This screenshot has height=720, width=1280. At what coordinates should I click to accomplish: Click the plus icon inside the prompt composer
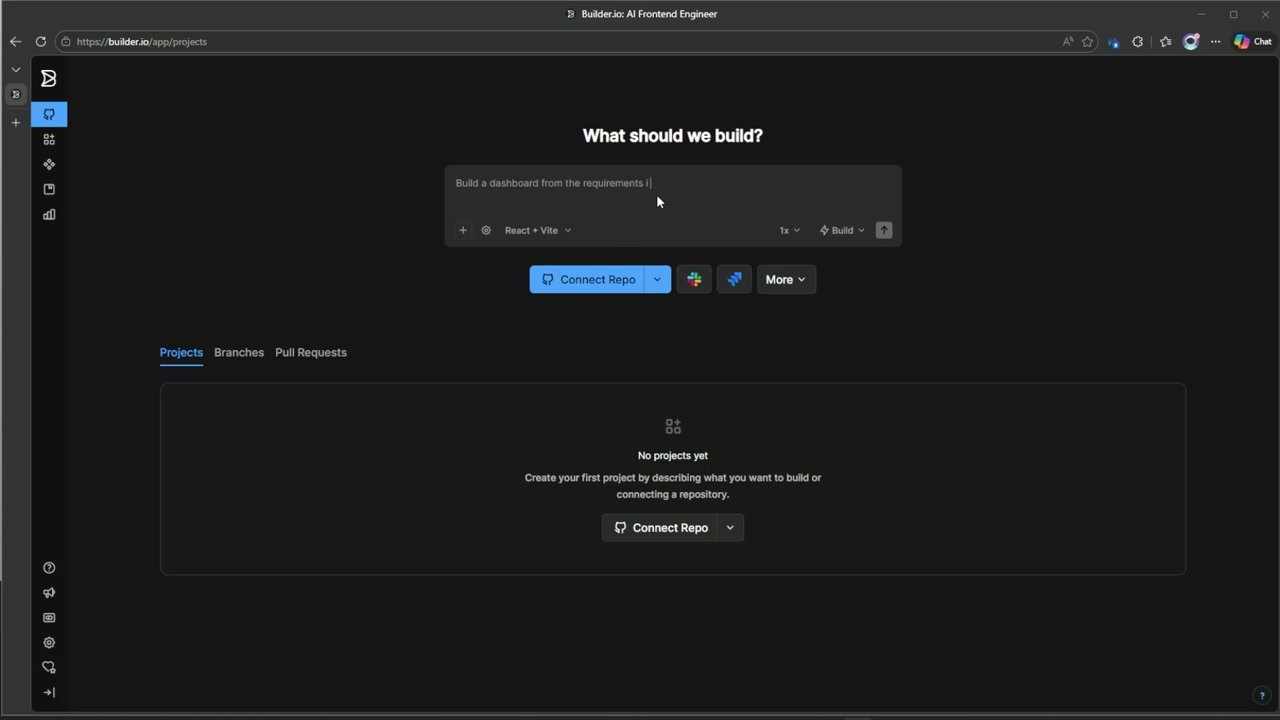pos(462,230)
